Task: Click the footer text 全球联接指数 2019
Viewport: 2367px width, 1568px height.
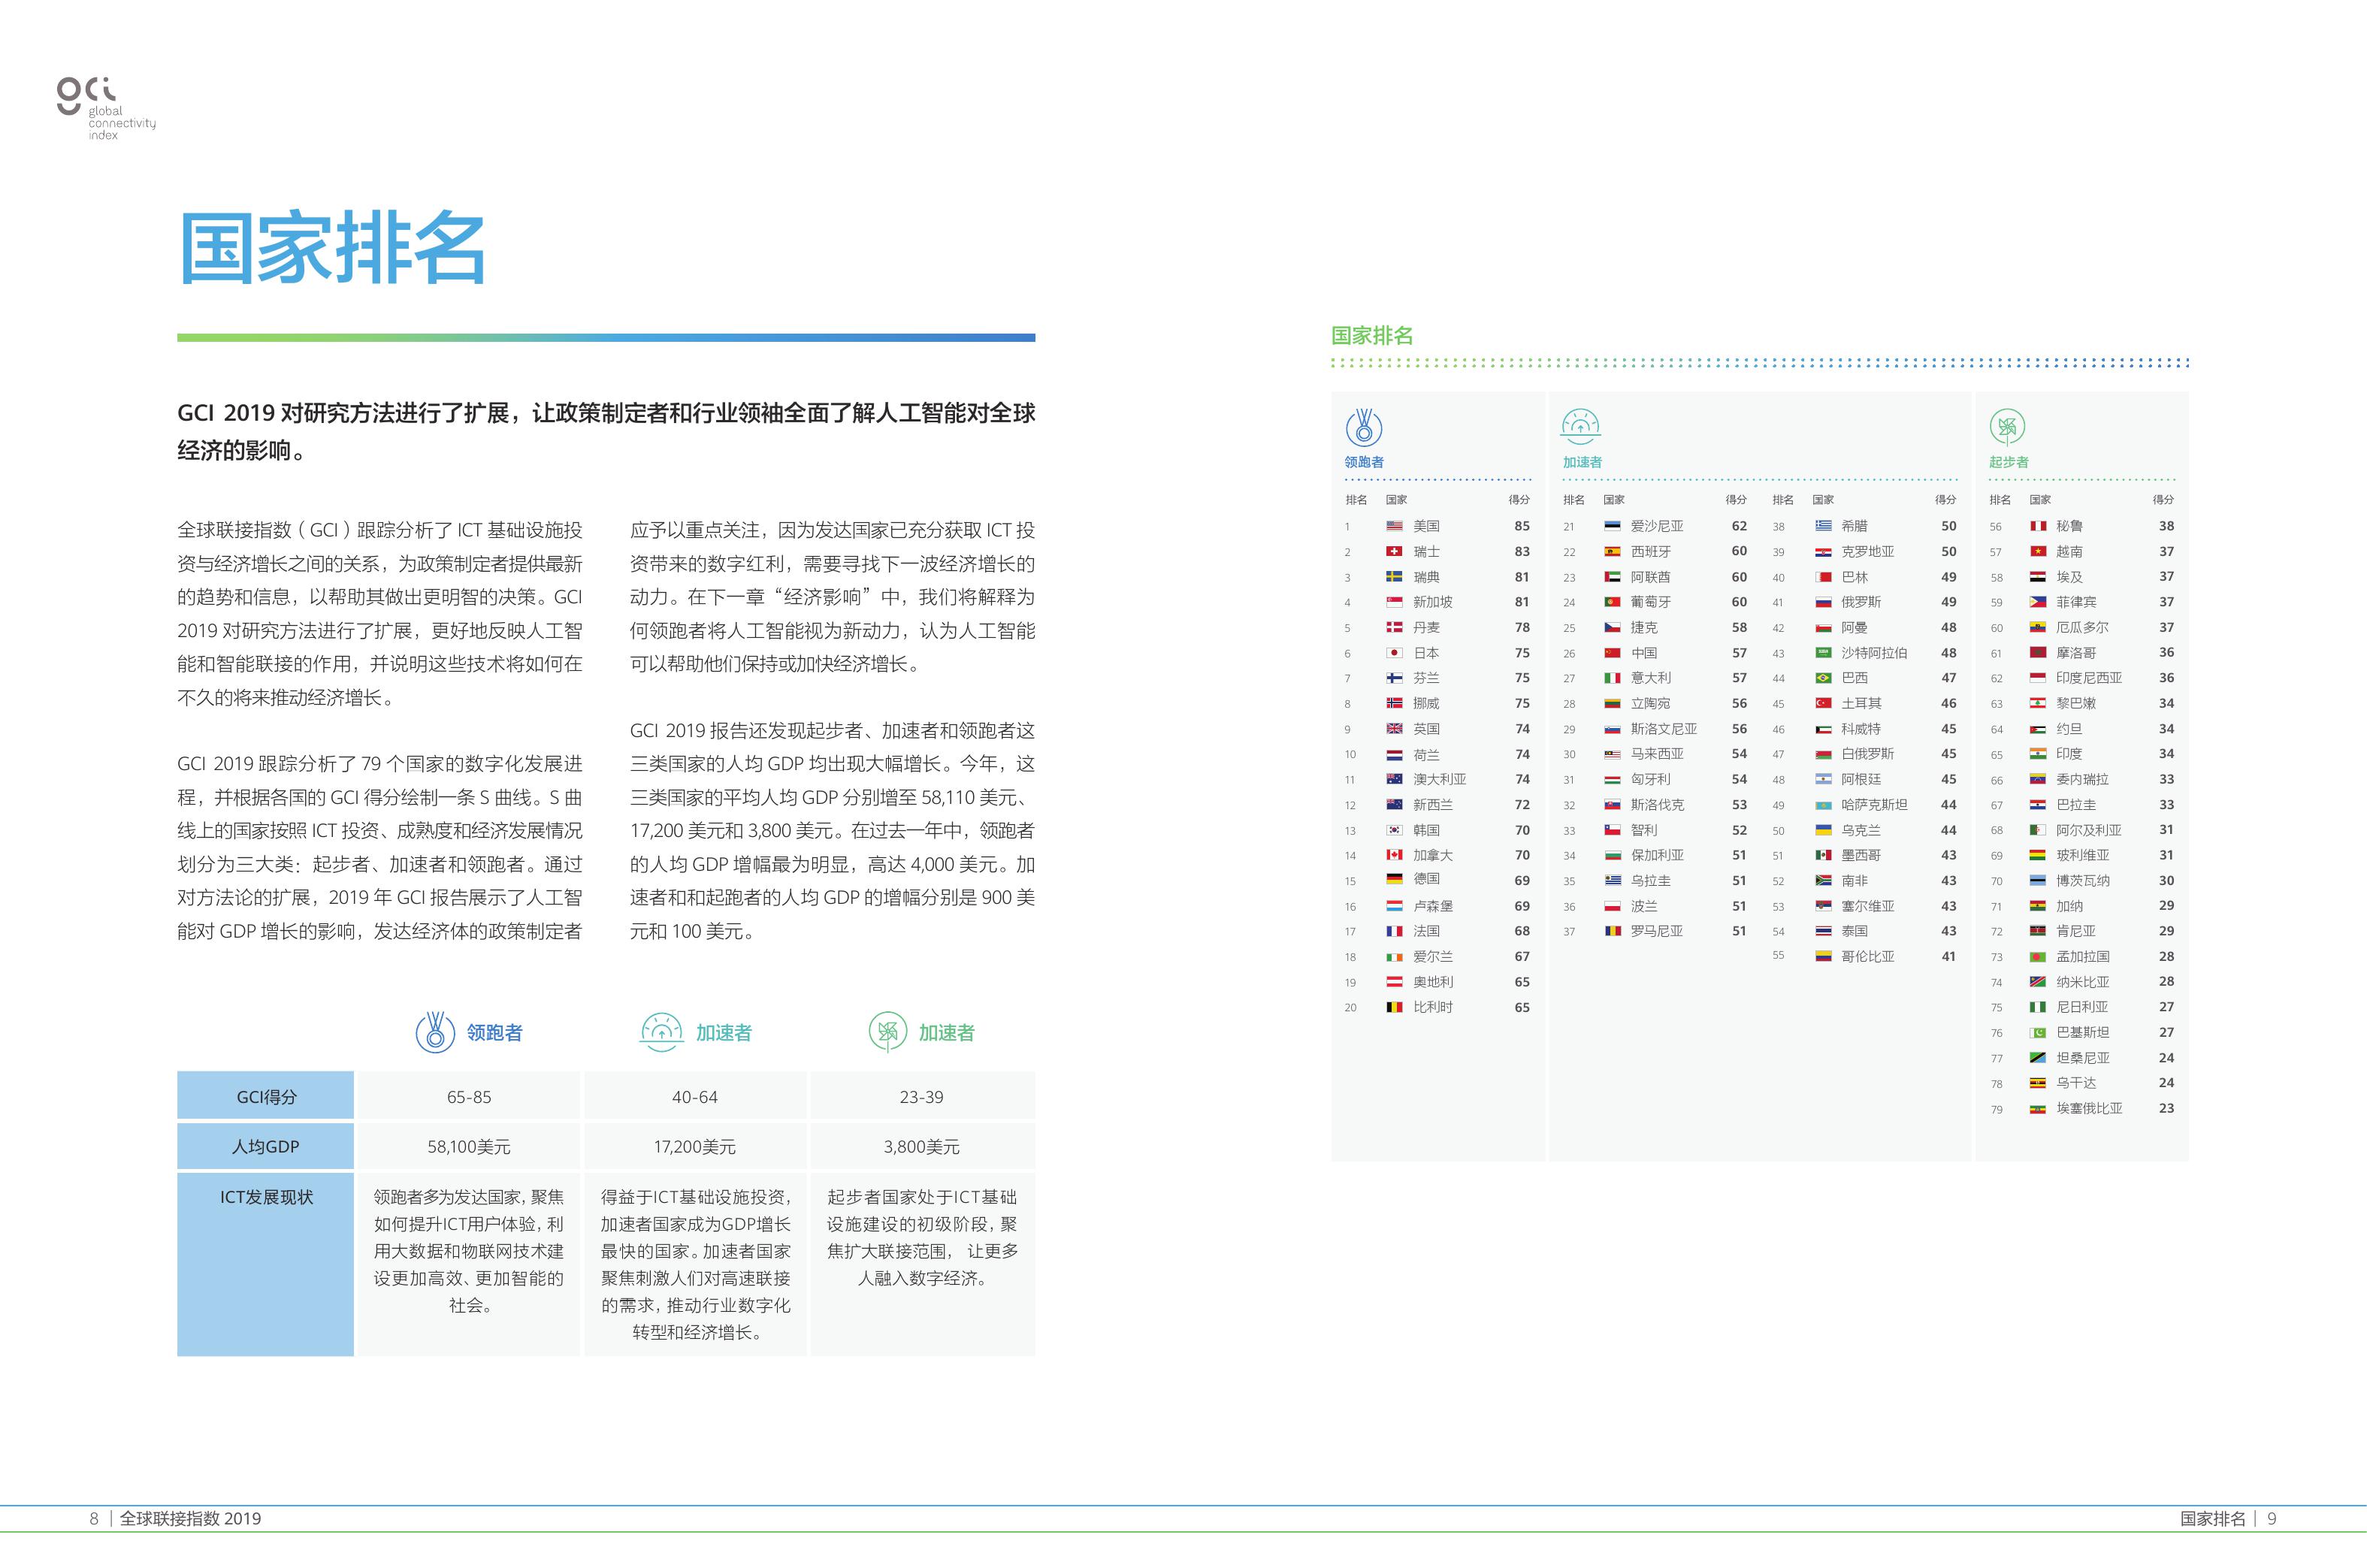Action: coord(191,1518)
